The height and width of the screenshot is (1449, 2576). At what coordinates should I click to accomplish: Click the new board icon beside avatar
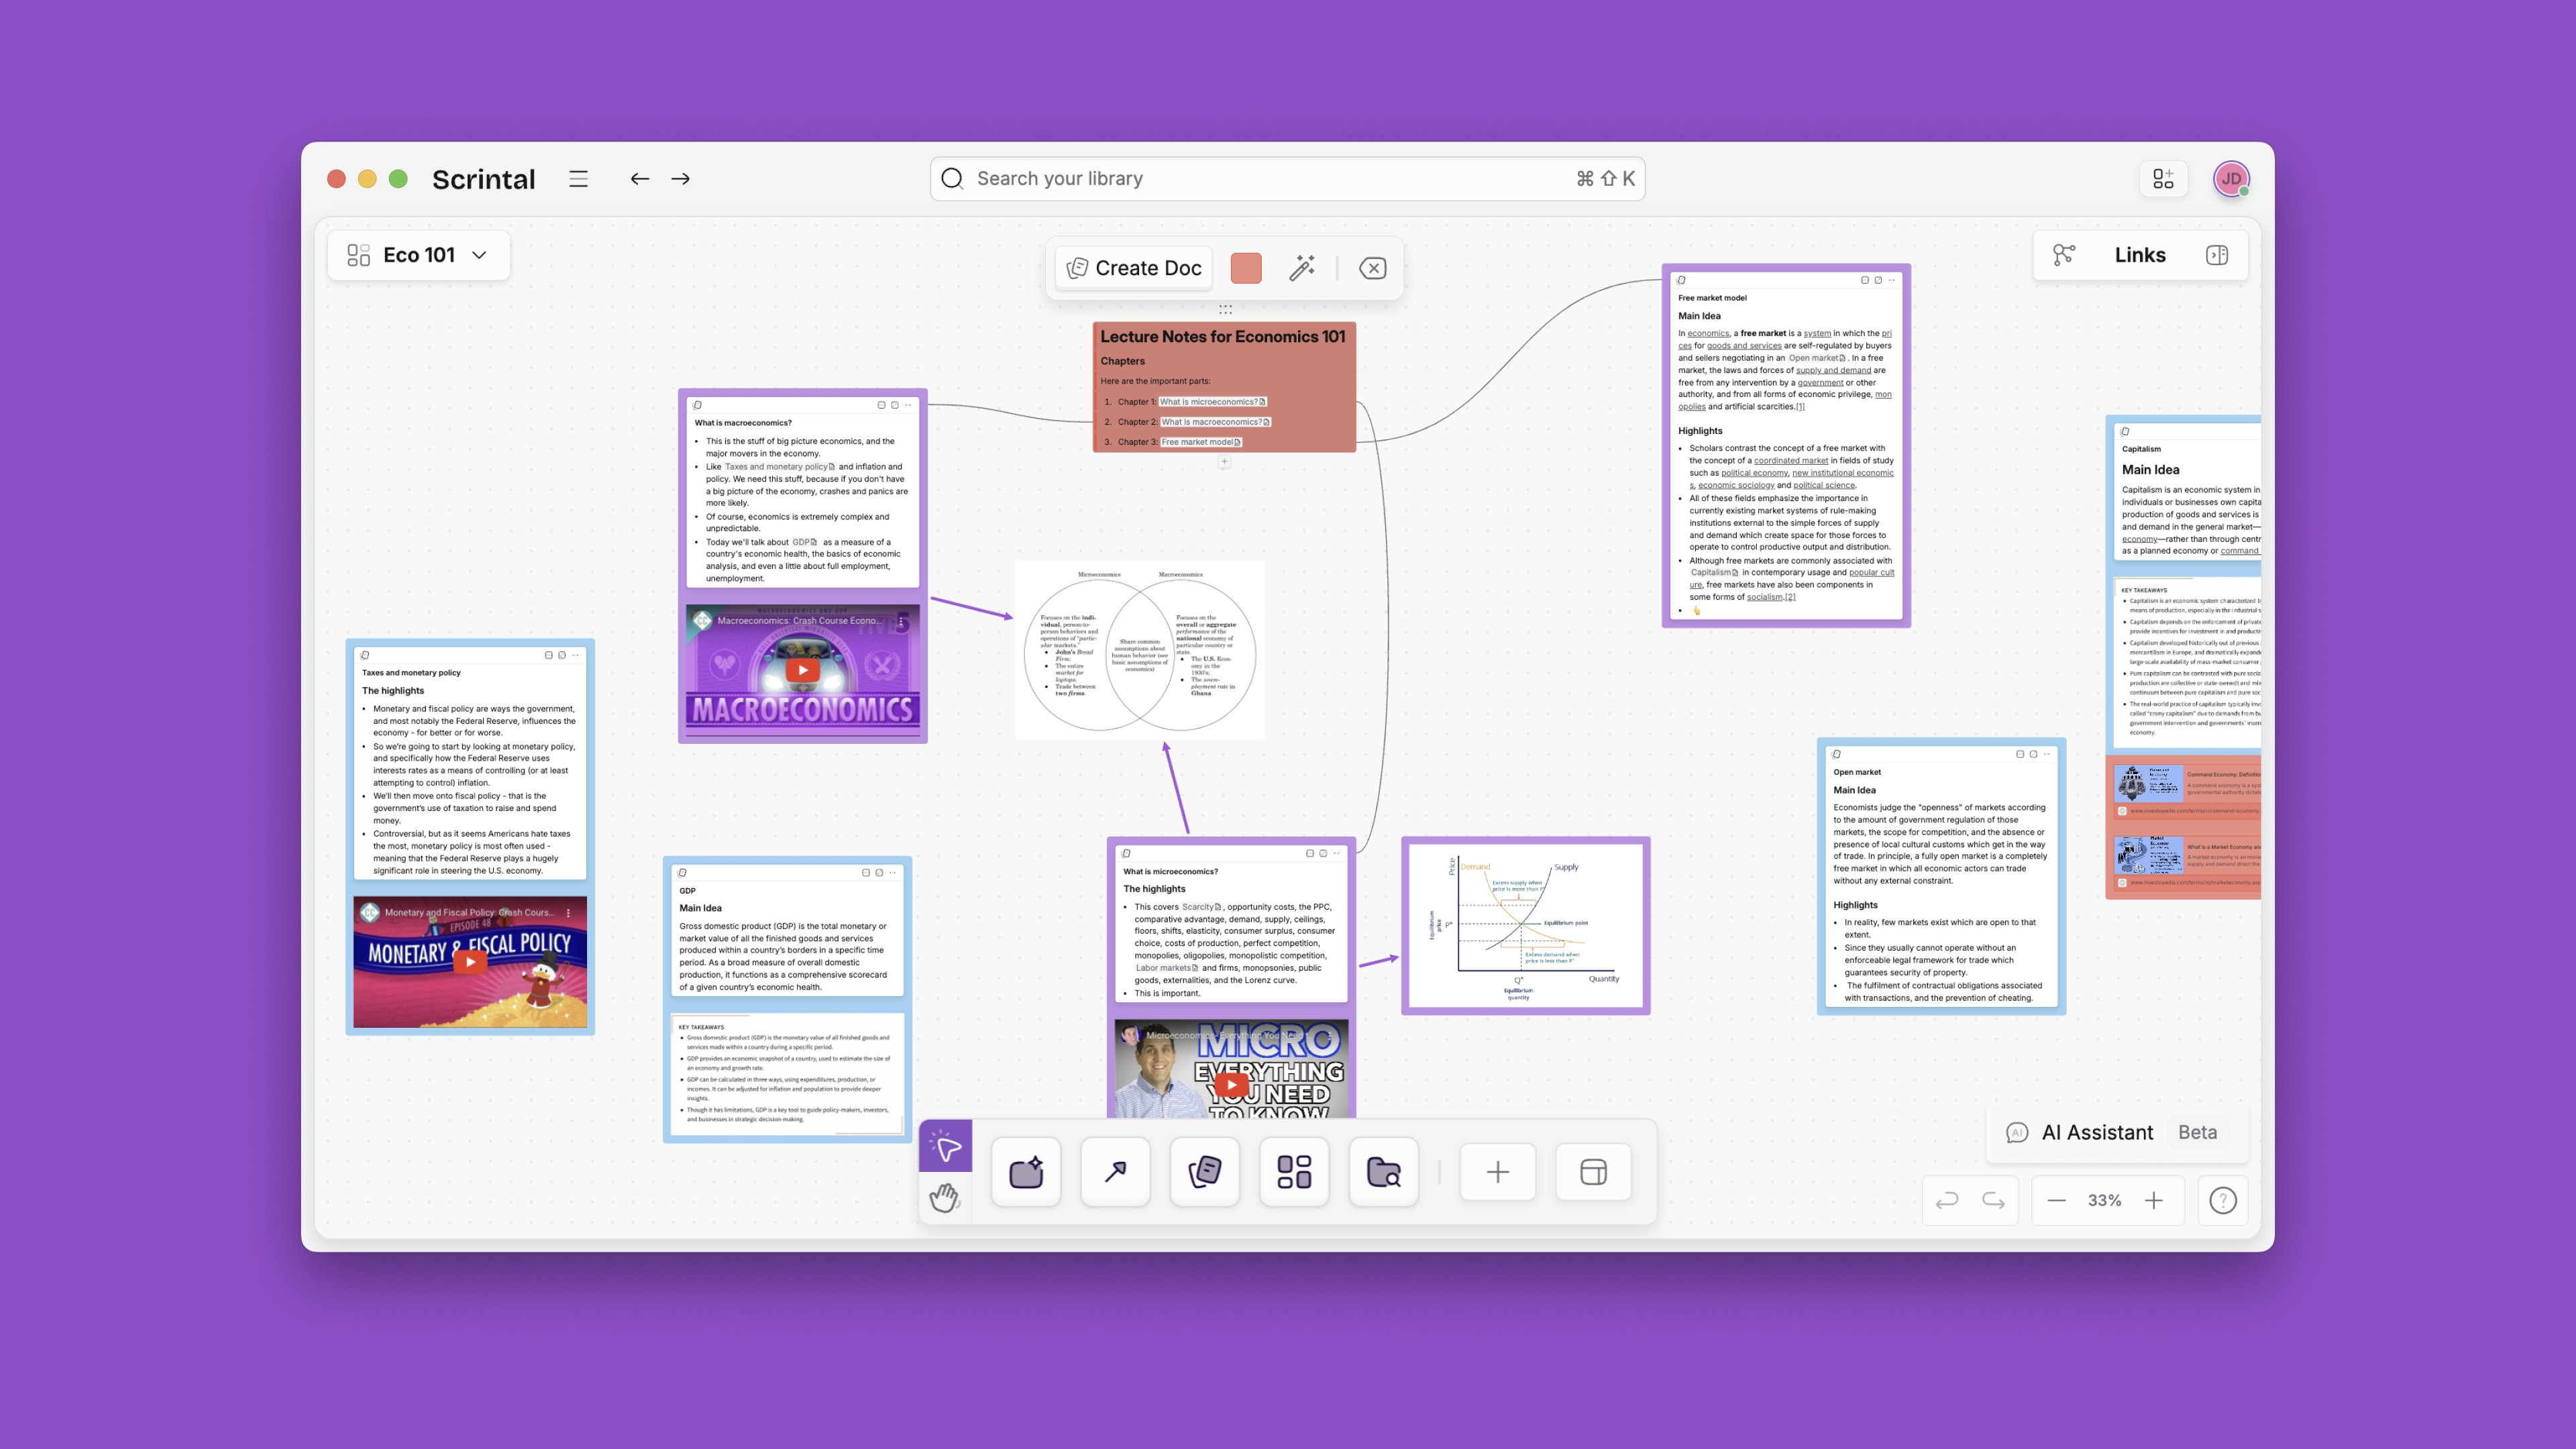pyautogui.click(x=2163, y=179)
